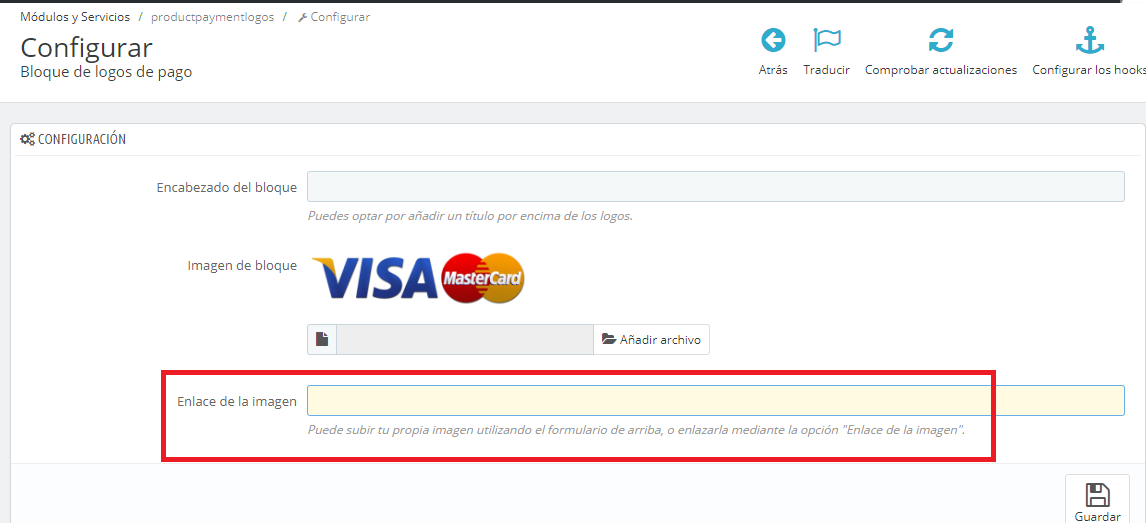The image size is (1146, 523).
Task: Click the Imagen de bloque label
Action: (x=242, y=266)
